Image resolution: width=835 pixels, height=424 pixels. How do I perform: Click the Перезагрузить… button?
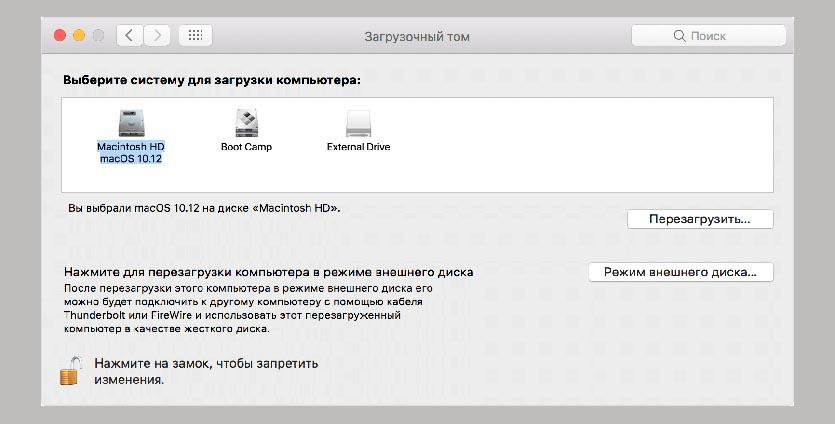pyautogui.click(x=700, y=219)
